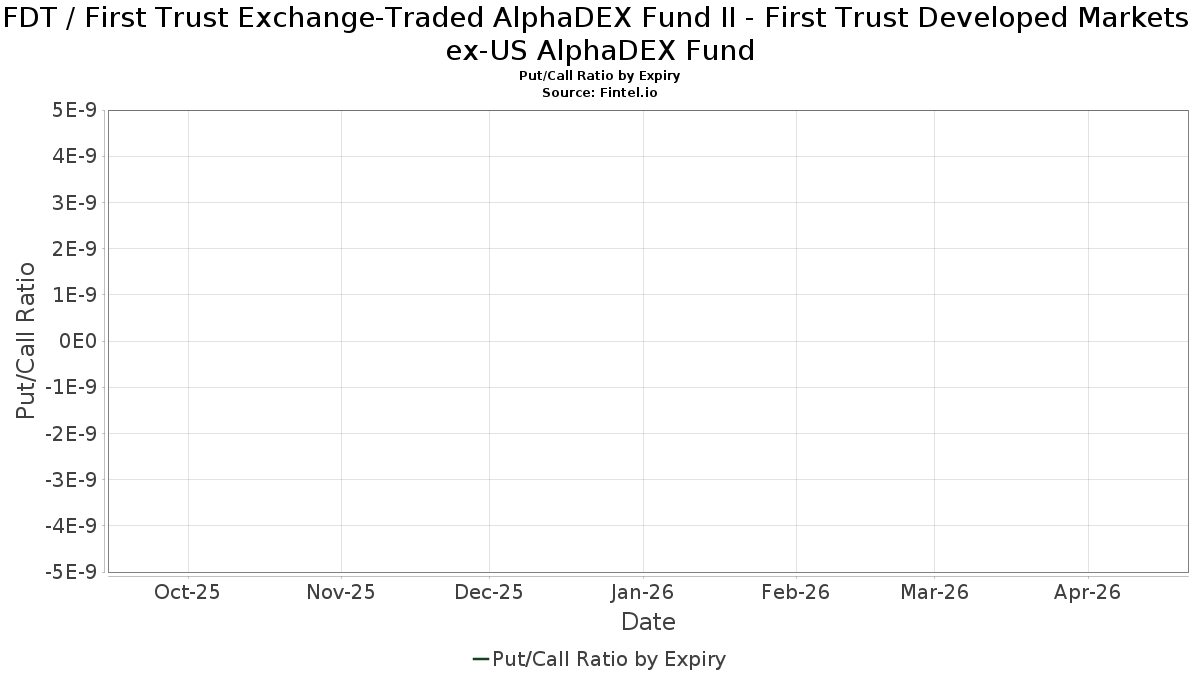Click the Dec-25 date axis label

tap(489, 592)
